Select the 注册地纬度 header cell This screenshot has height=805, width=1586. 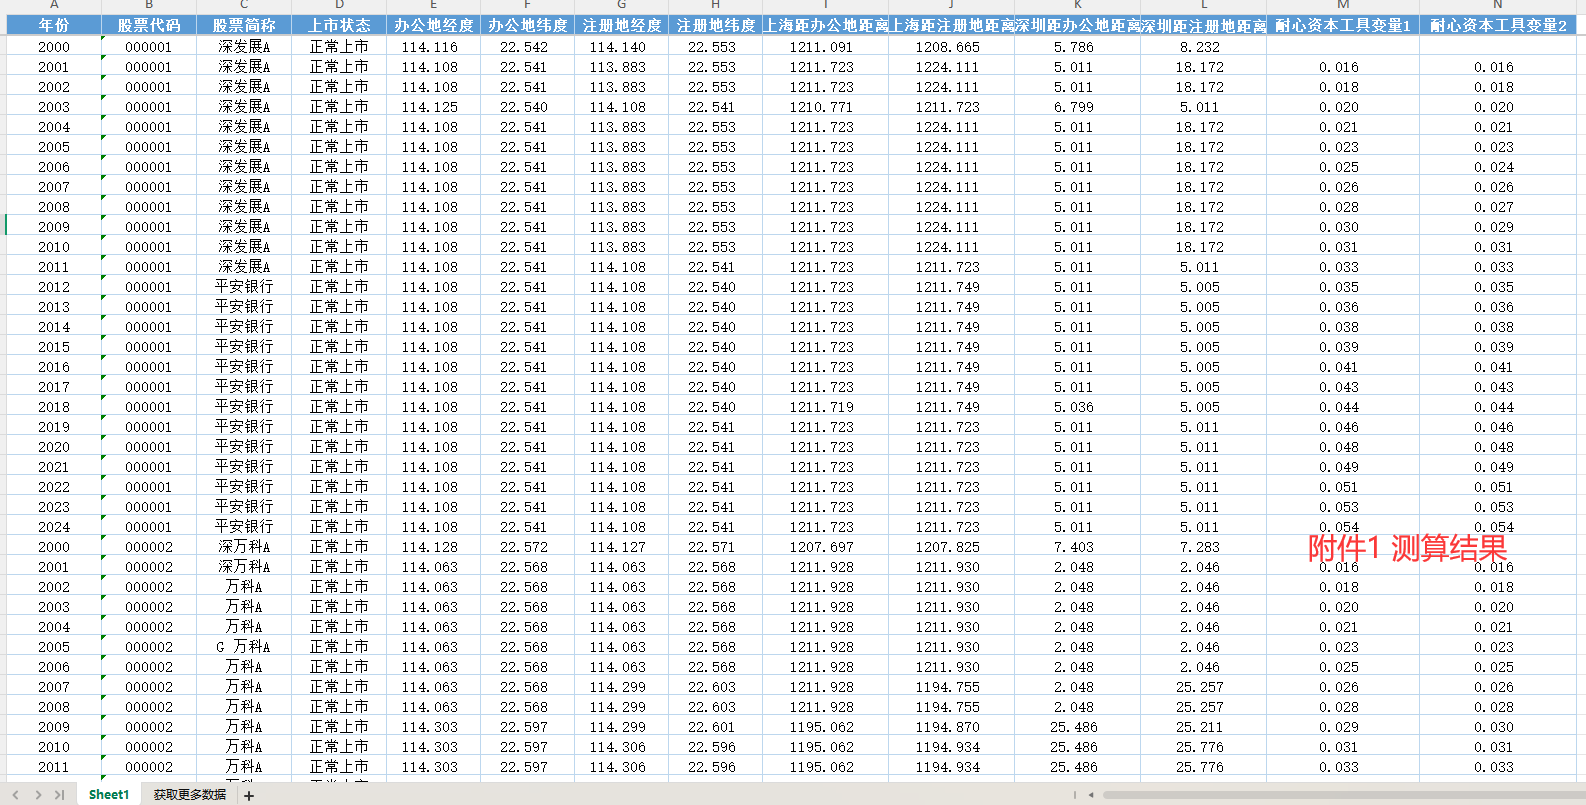tap(715, 25)
